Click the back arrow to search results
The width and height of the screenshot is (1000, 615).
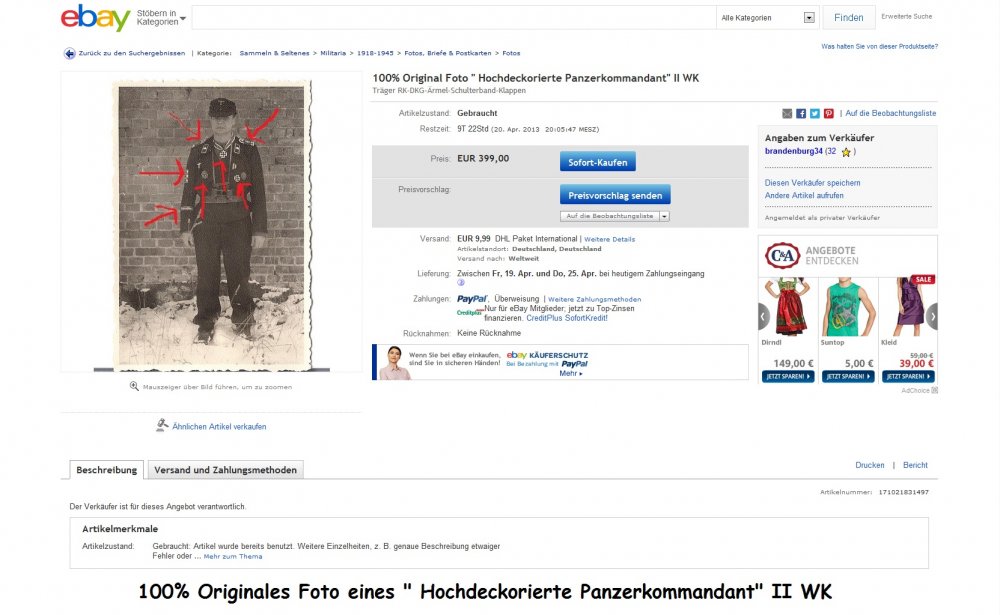[69, 54]
